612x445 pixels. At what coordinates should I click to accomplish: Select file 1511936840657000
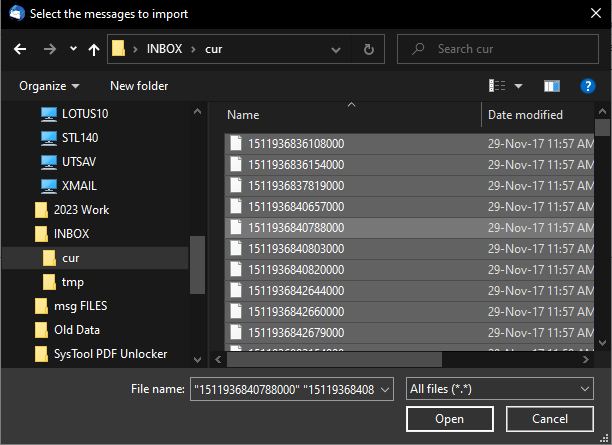click(x=409, y=207)
